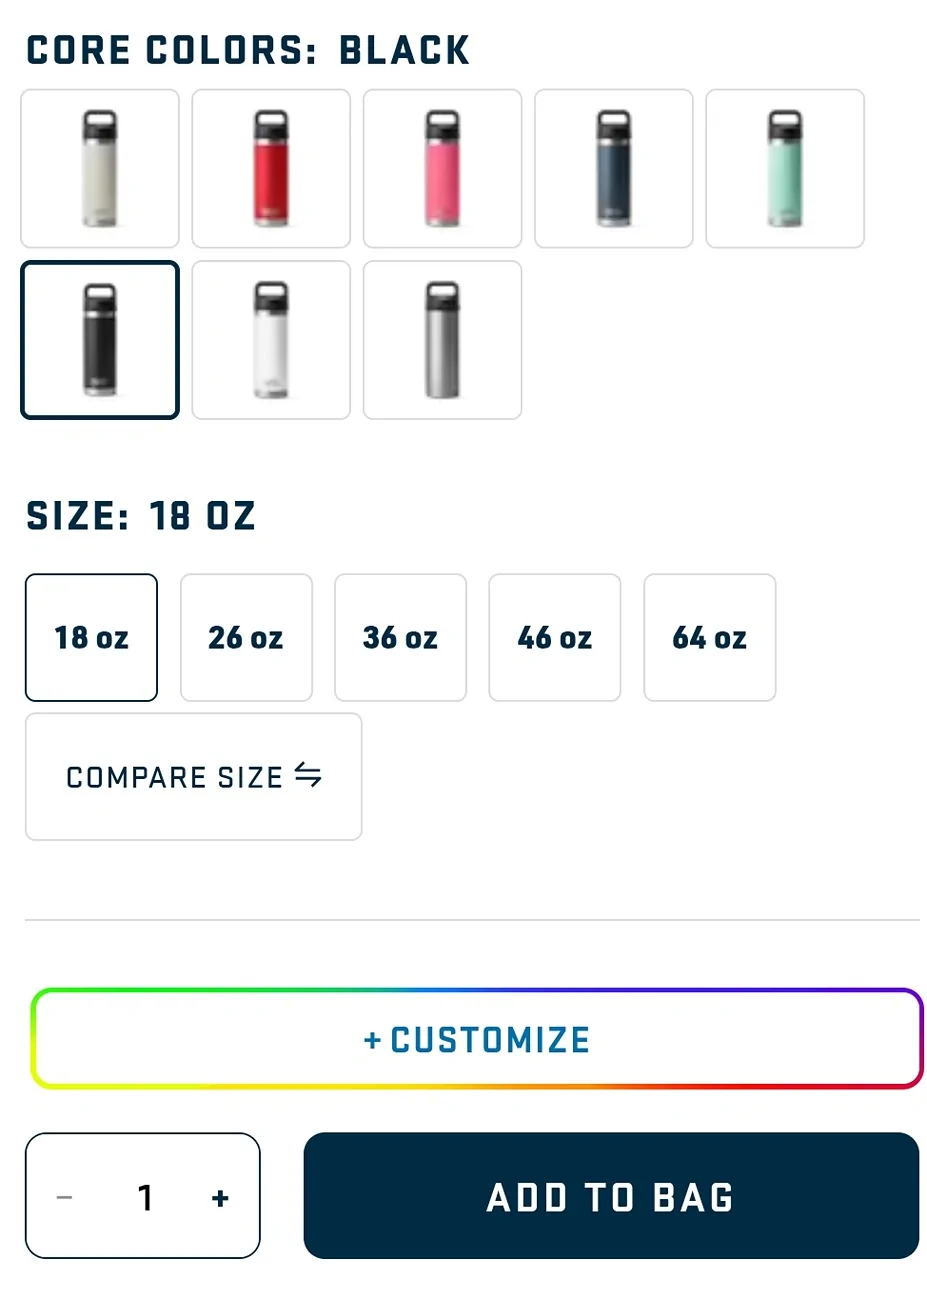Choose the stainless steel bottle swatch
This screenshot has width=927, height=1300.
442,340
